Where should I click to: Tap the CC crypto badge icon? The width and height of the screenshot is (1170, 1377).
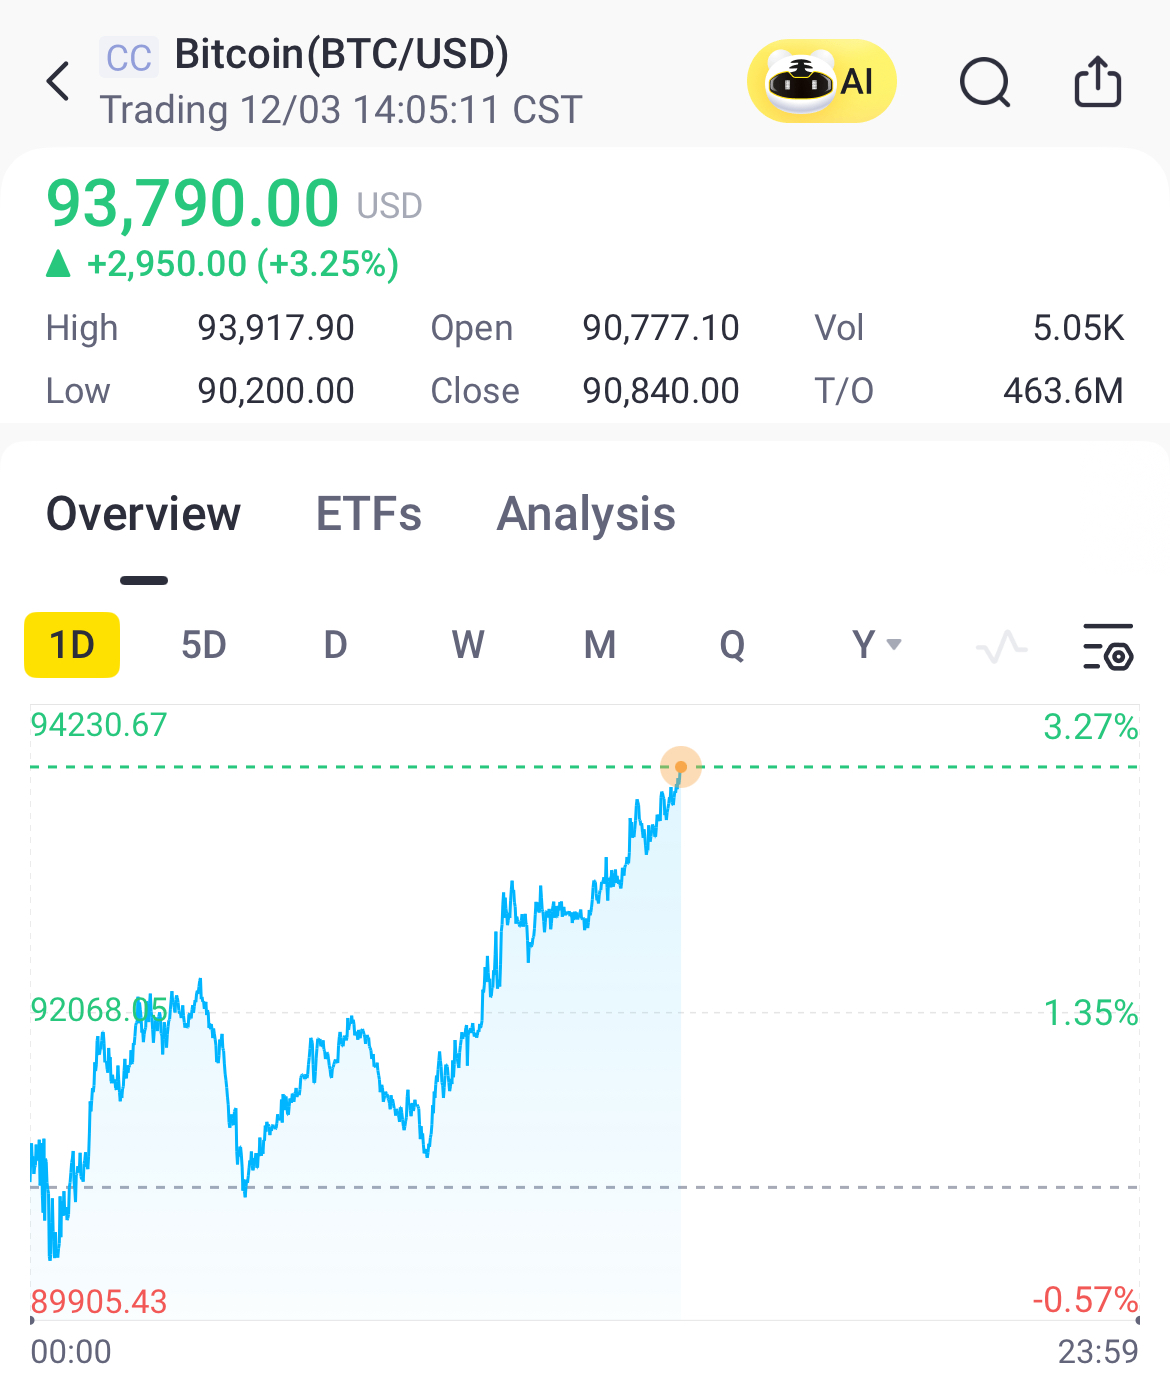[129, 58]
